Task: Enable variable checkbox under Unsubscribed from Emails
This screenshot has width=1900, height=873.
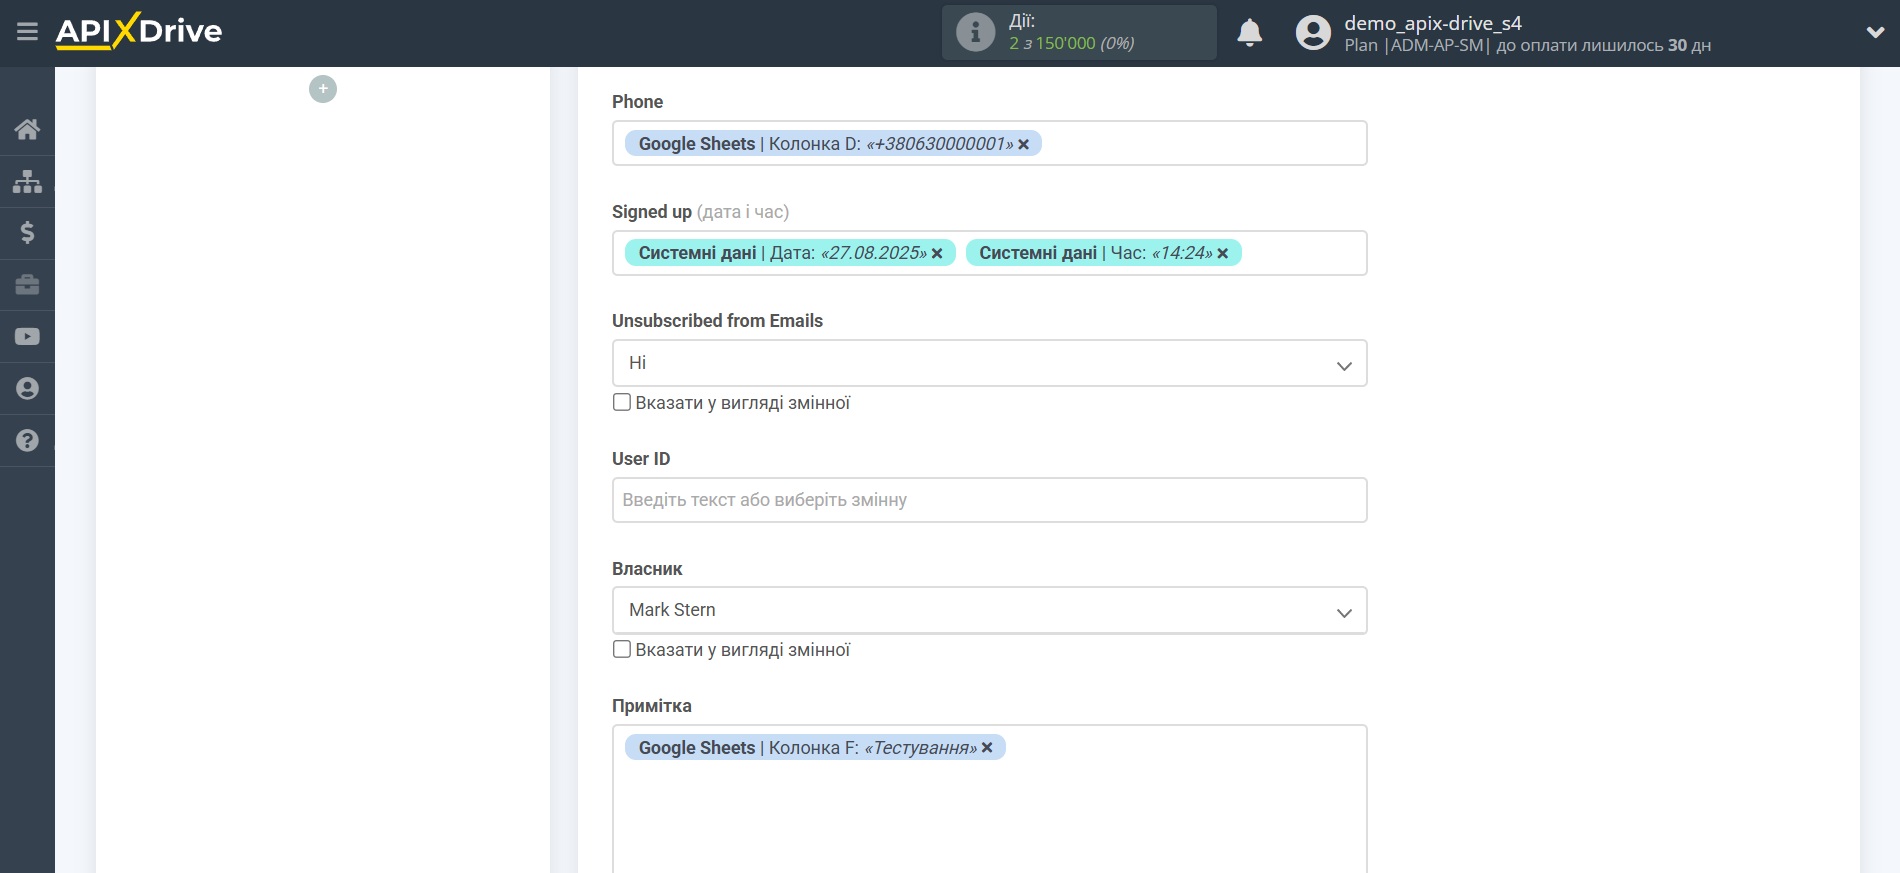Action: (x=622, y=402)
